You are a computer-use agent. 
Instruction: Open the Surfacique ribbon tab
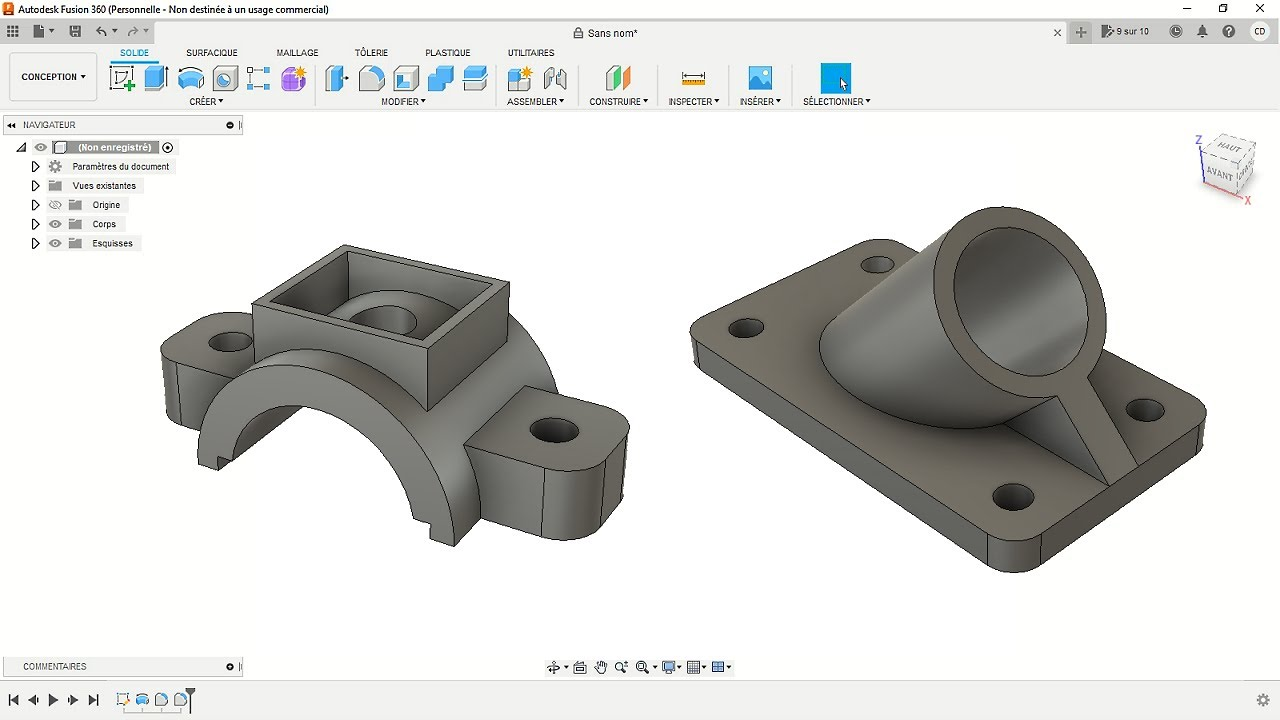pyautogui.click(x=211, y=52)
